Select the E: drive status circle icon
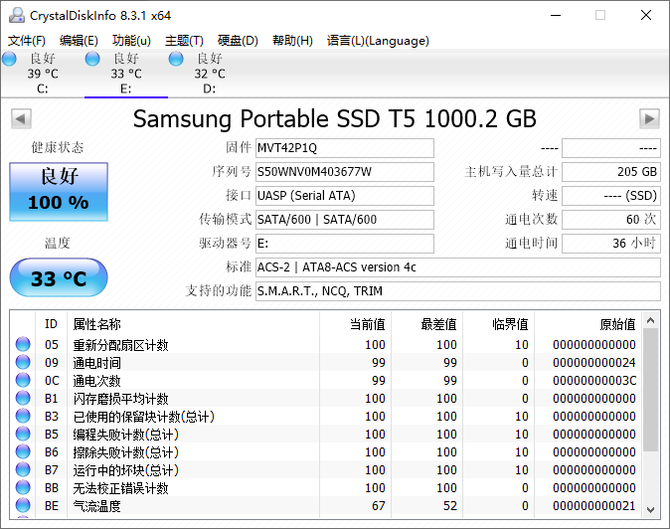 pos(92,59)
